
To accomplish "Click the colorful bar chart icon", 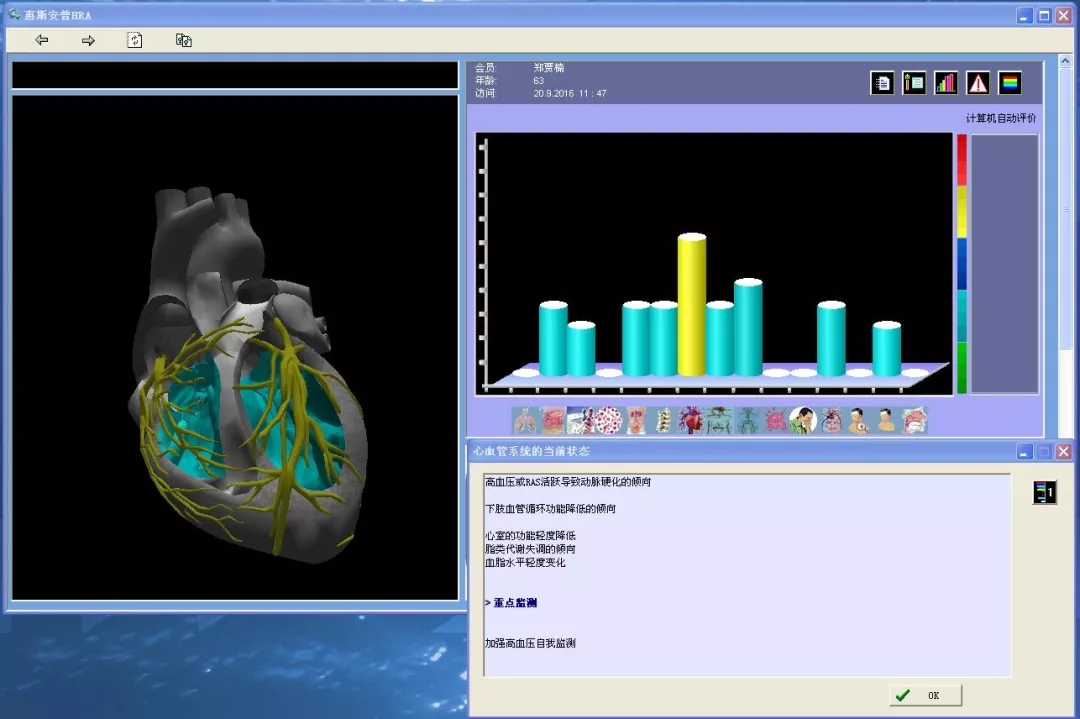I will tap(946, 83).
